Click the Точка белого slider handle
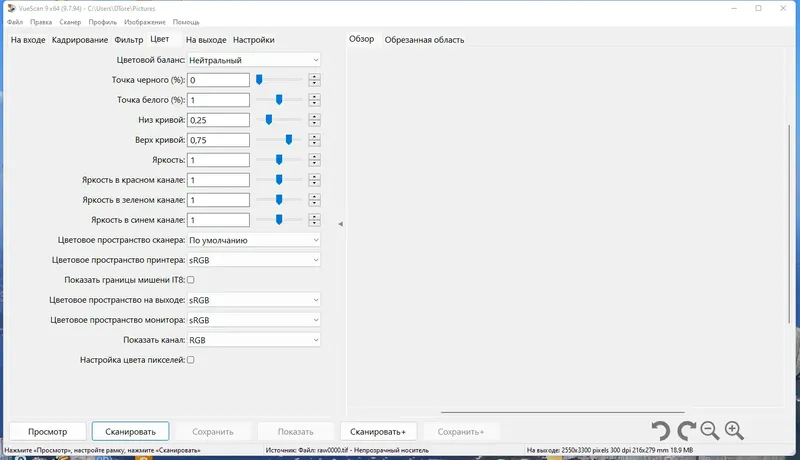 [279, 99]
